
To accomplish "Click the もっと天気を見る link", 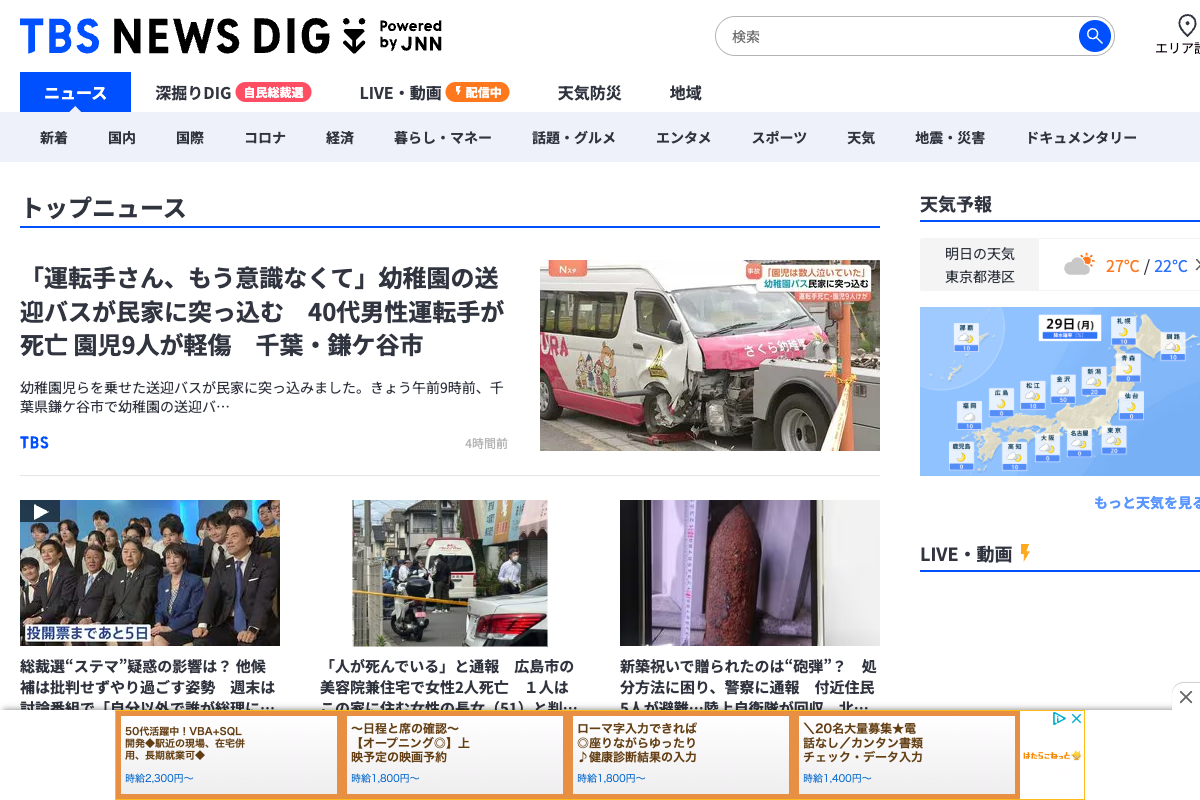I will click(1146, 502).
